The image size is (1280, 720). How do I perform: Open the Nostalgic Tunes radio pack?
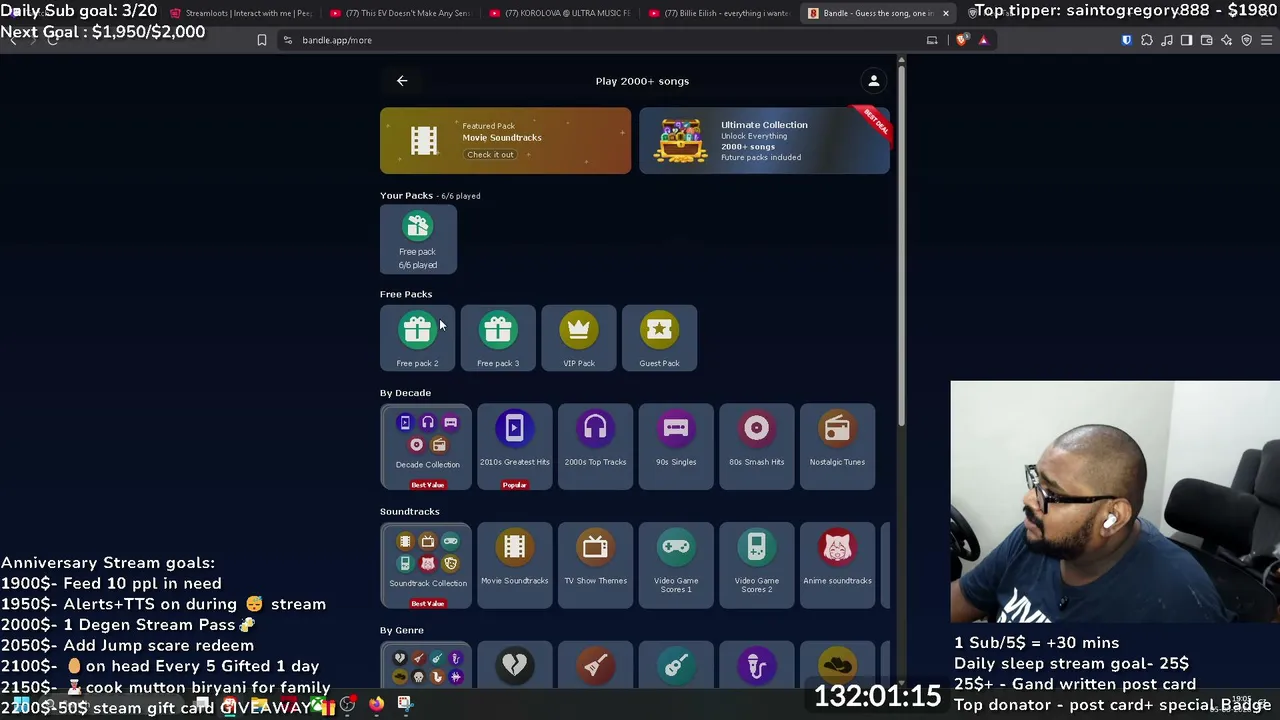(x=837, y=446)
